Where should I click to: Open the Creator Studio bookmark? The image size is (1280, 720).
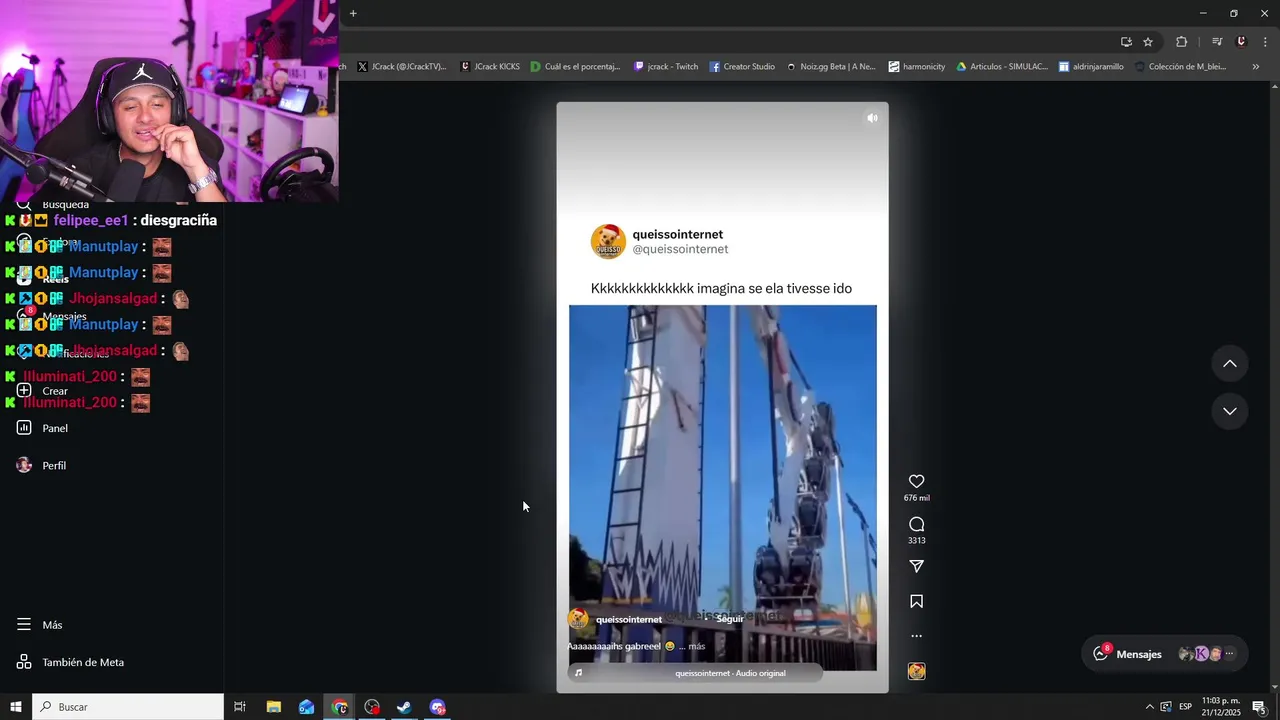pos(742,67)
